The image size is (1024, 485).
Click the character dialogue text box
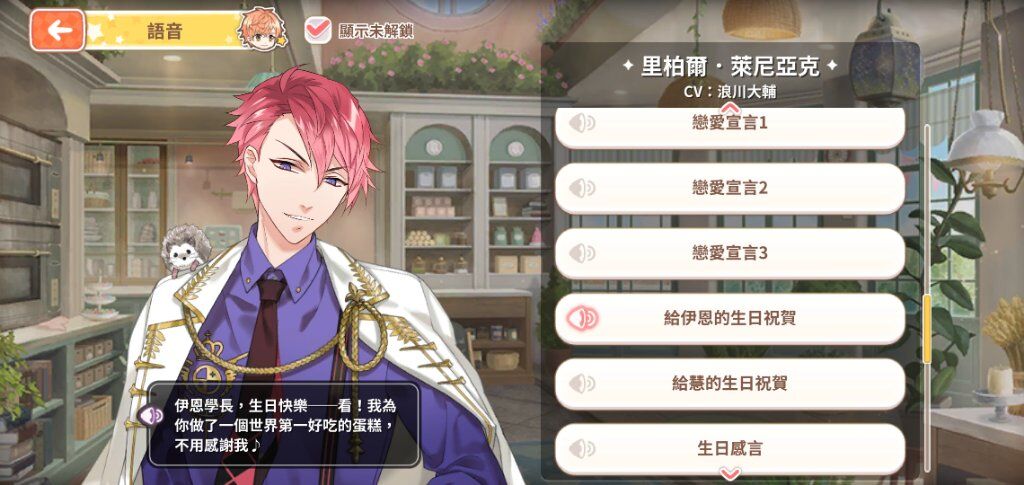(x=283, y=424)
